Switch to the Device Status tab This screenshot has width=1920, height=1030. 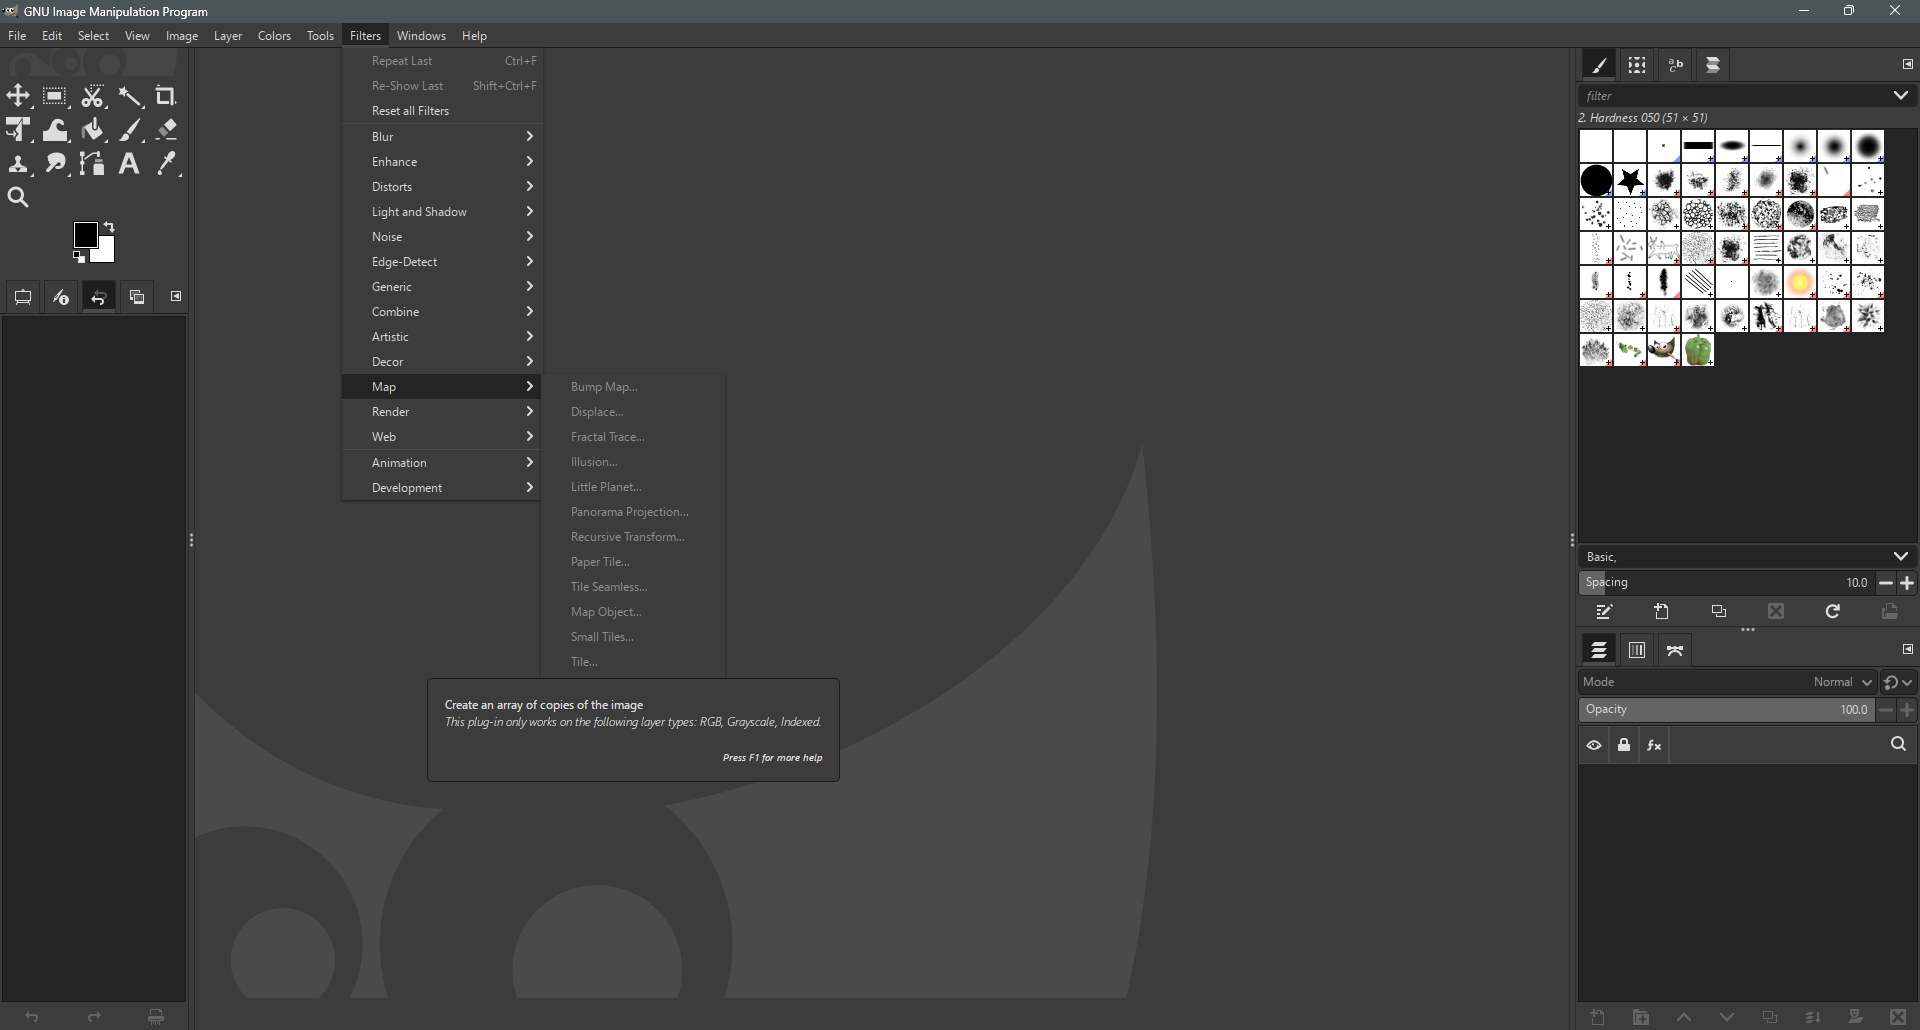pos(61,297)
